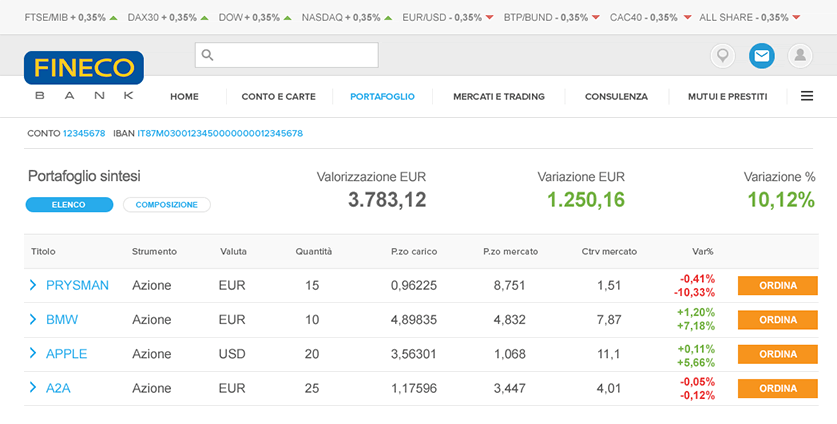
Task: Click ORDINA for BMW
Action: 778,320
